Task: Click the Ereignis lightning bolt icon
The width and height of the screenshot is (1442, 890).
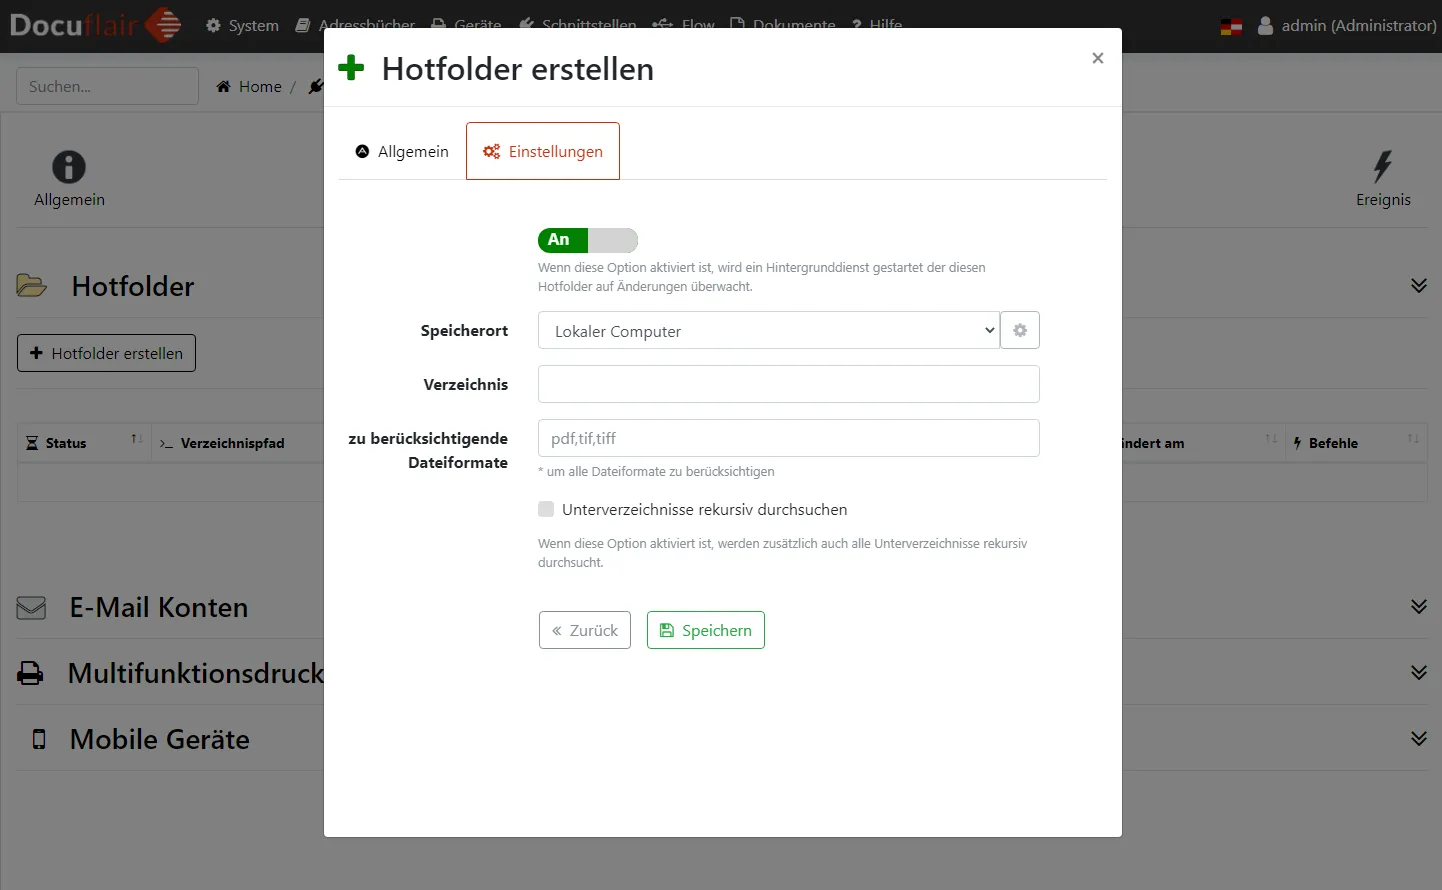Action: [1383, 166]
